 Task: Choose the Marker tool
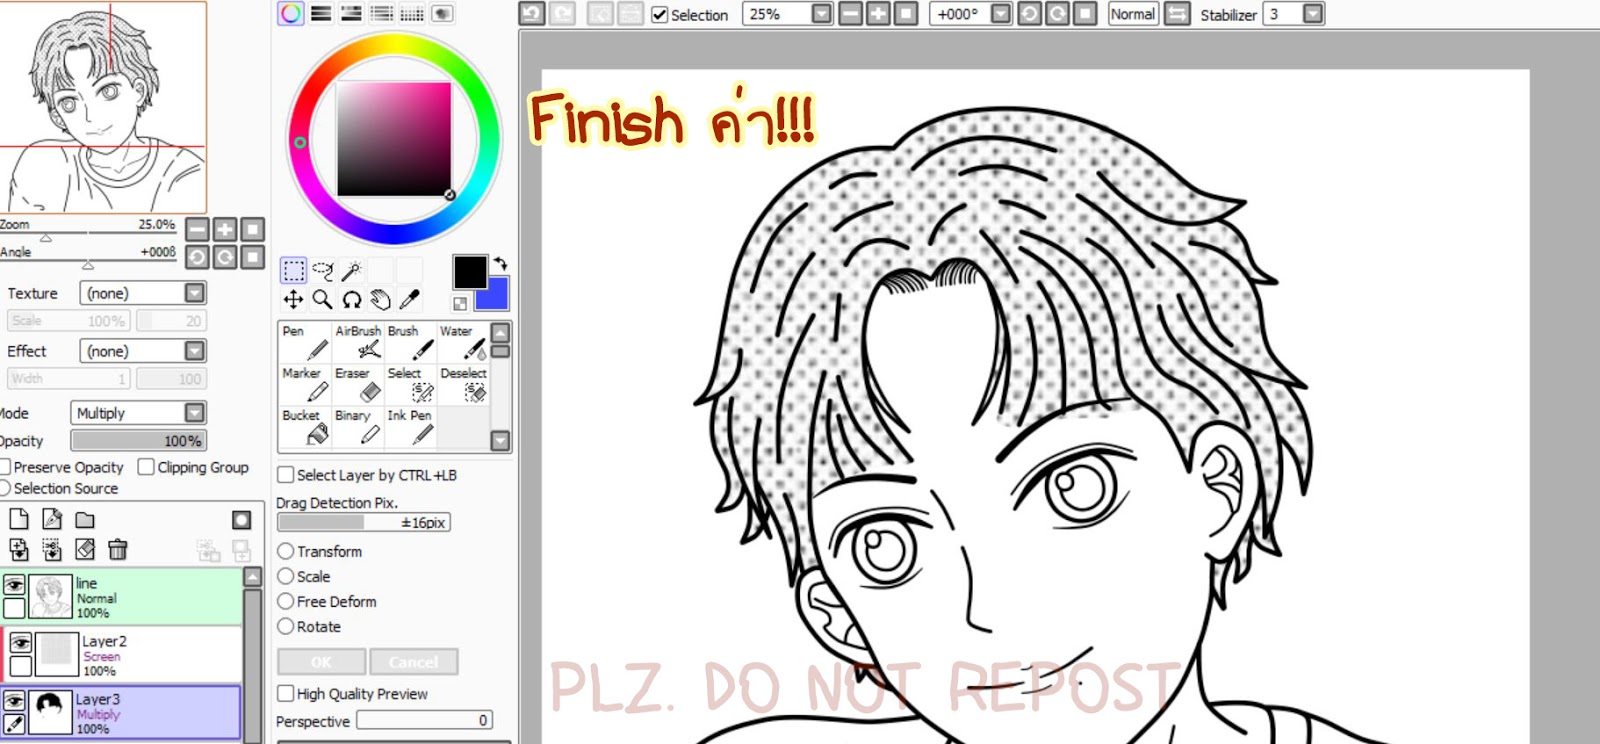[305, 384]
